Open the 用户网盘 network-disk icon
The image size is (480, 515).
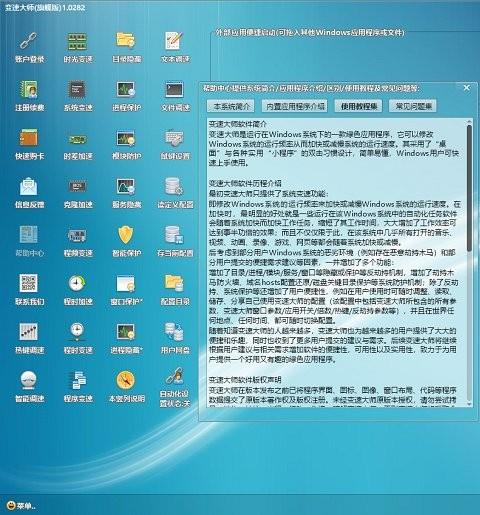[175, 332]
